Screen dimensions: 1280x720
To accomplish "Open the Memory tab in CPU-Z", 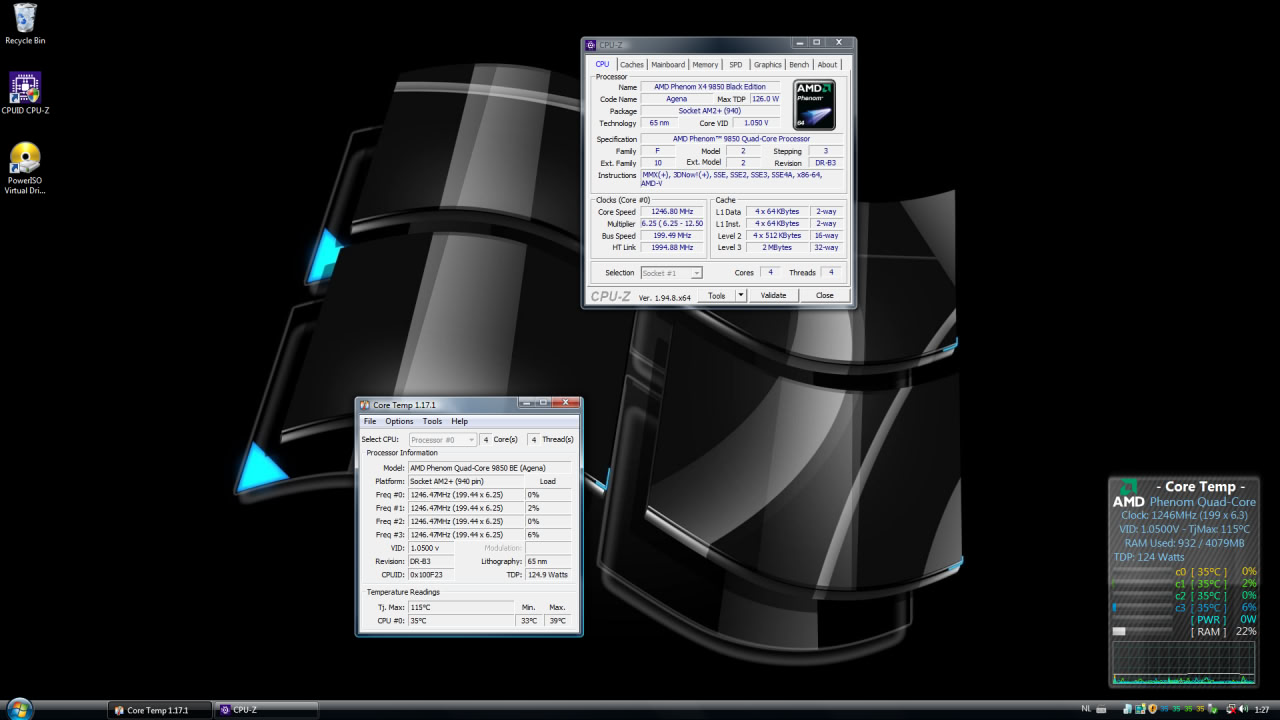I will point(705,65).
